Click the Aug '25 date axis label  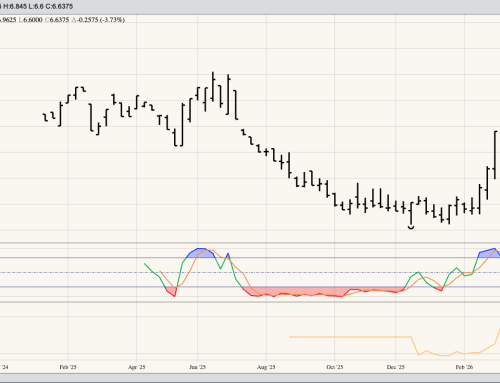pyautogui.click(x=266, y=367)
